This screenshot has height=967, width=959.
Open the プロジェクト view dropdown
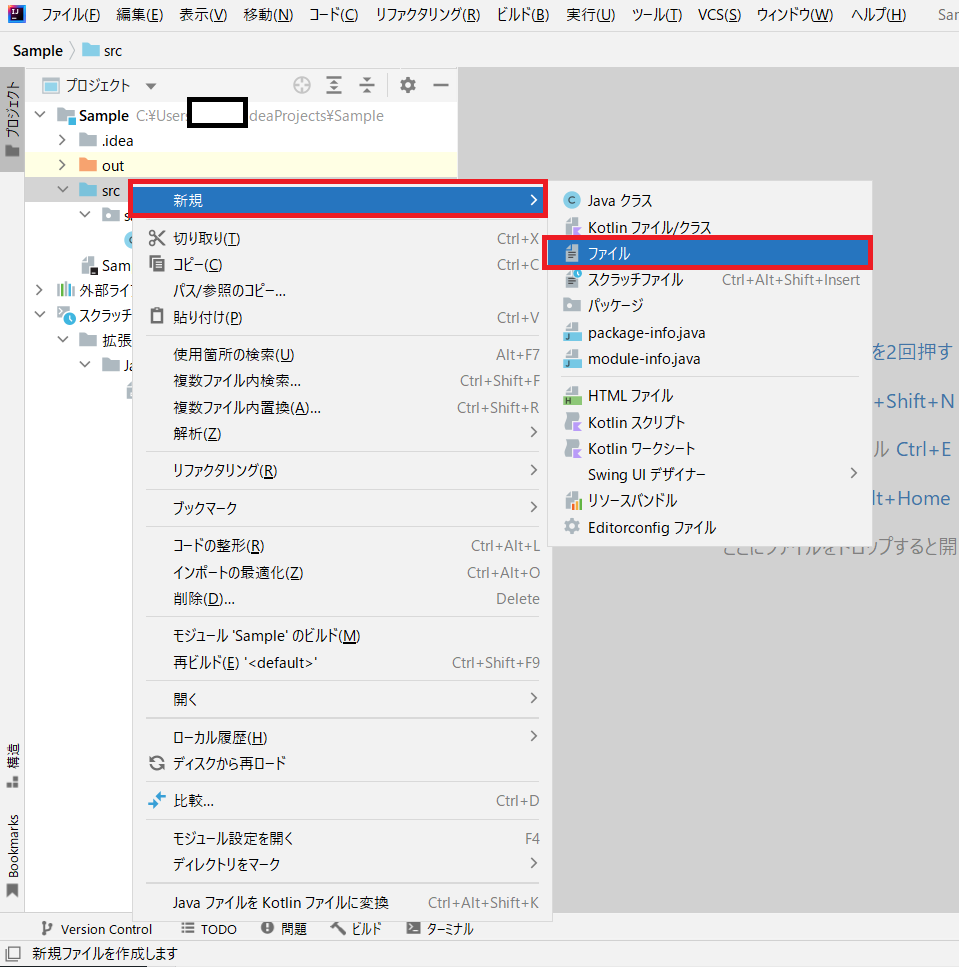coord(151,86)
